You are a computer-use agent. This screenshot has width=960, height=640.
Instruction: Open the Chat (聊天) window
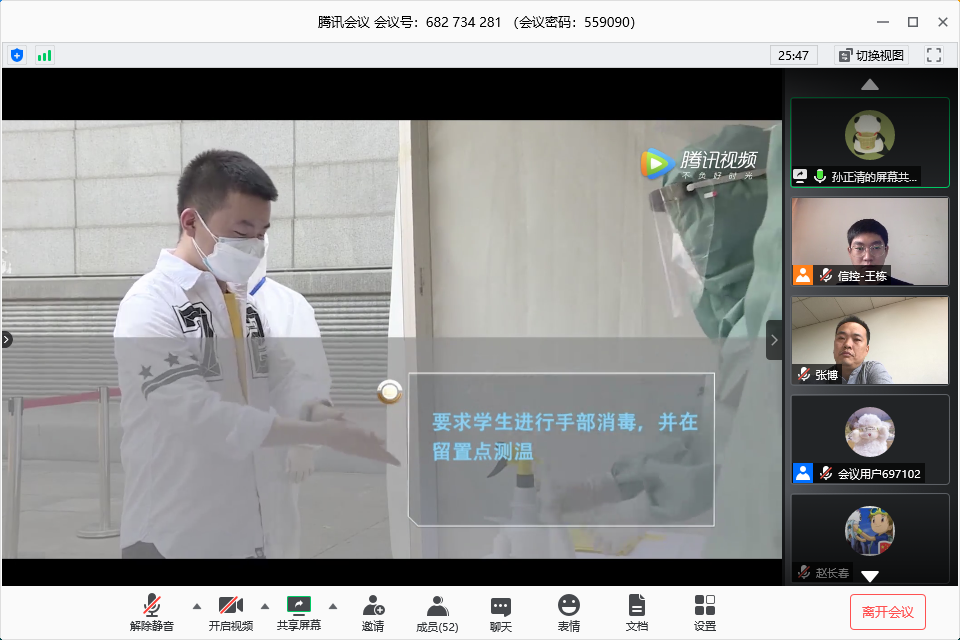(x=501, y=612)
